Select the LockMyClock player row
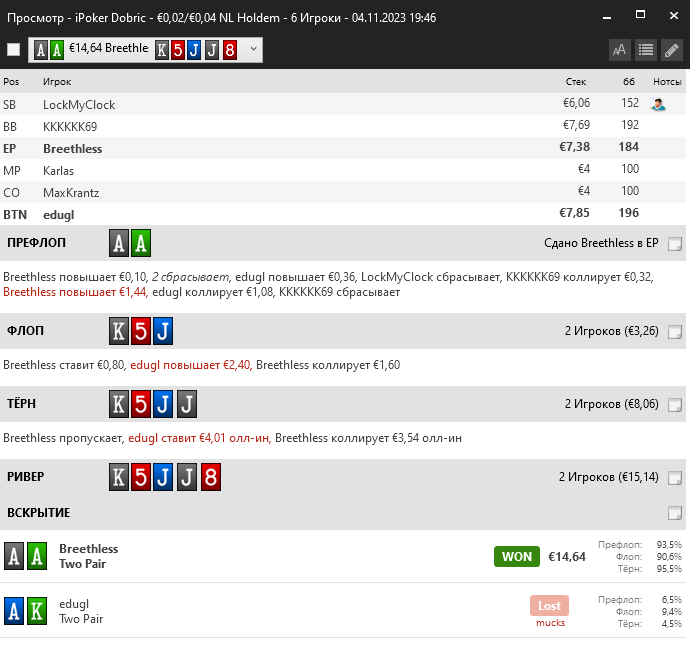This screenshot has width=690, height=651. tap(343, 104)
